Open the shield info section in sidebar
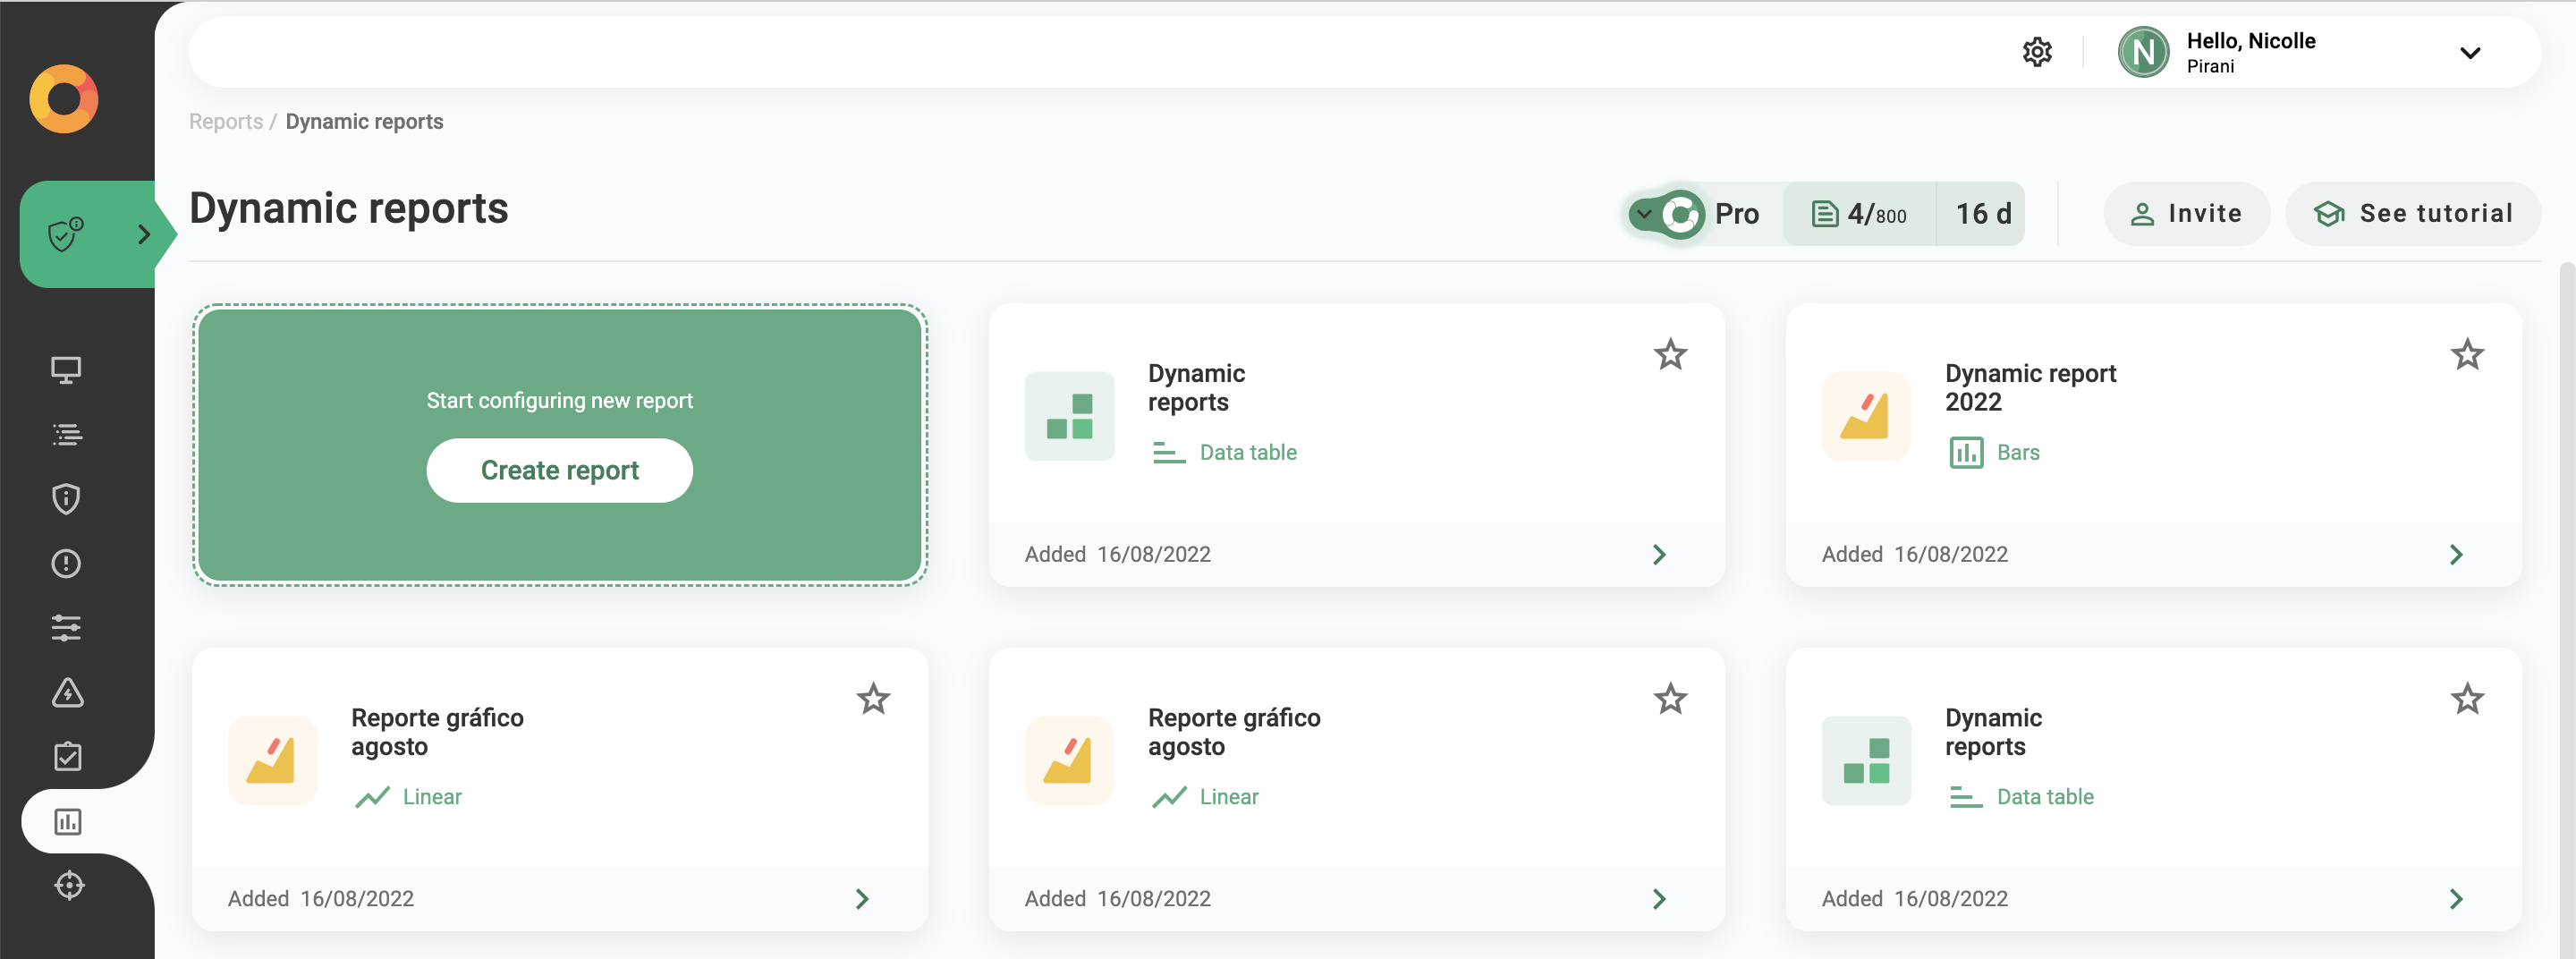 [x=66, y=499]
